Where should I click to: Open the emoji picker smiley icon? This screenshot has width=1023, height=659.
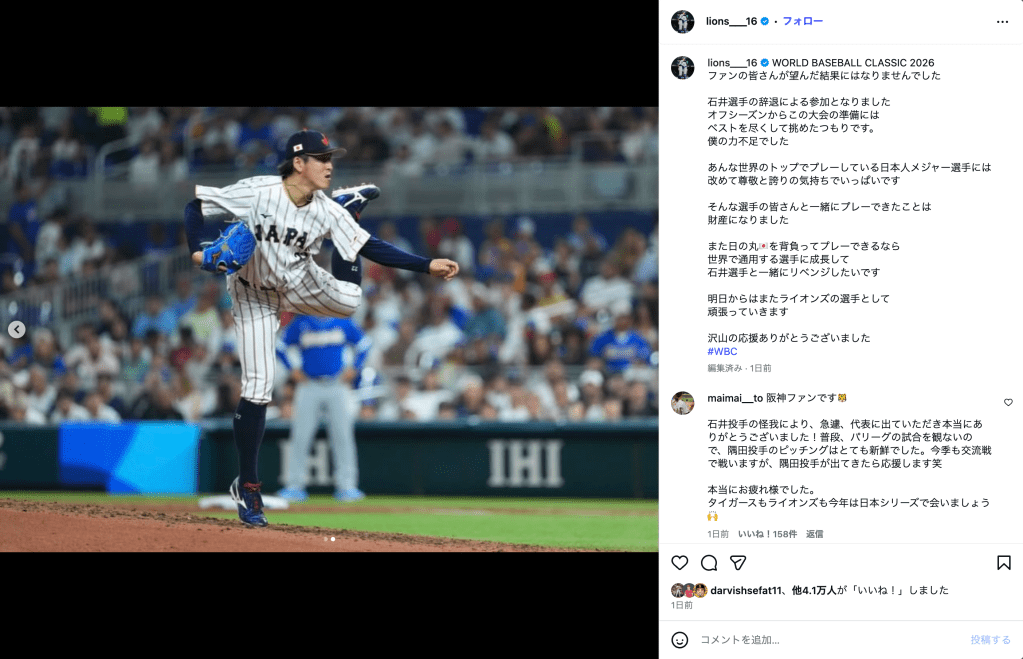[x=680, y=640]
